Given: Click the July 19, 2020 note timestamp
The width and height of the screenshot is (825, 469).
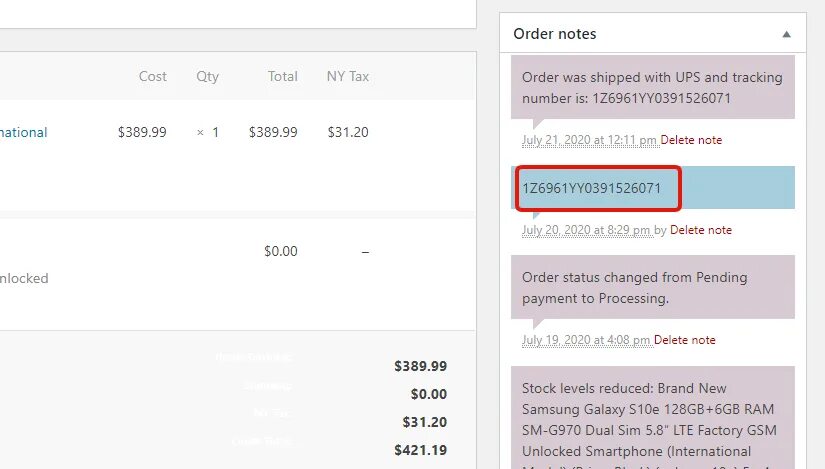Looking at the screenshot, I should pos(586,340).
